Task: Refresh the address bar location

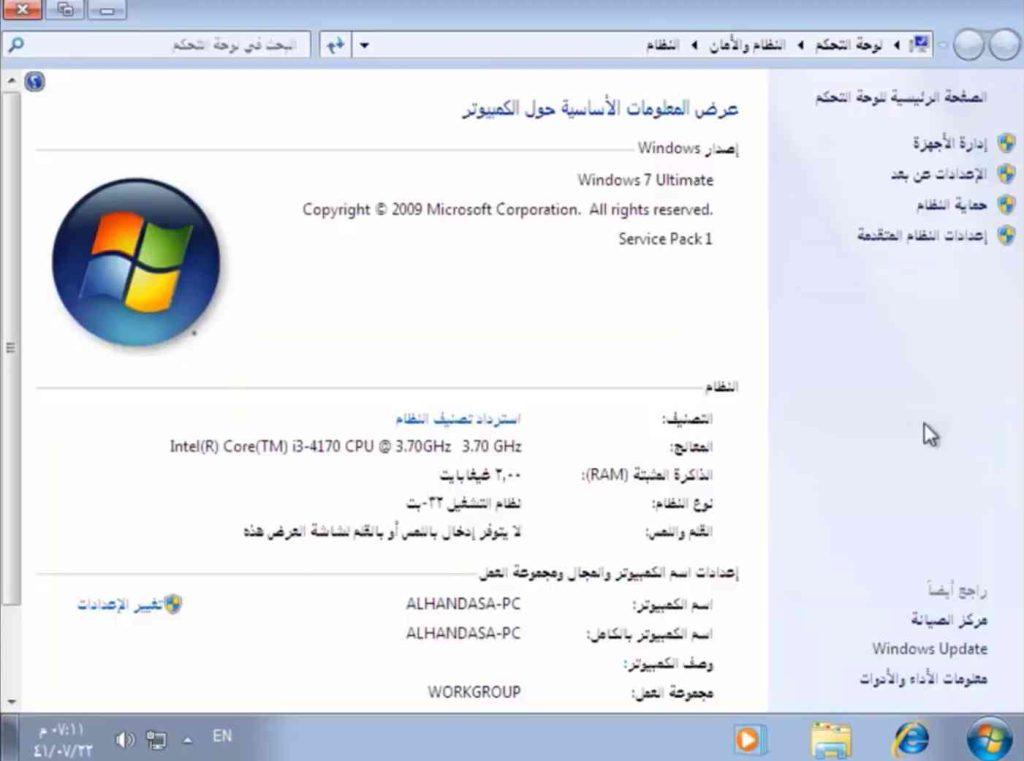Action: click(336, 45)
